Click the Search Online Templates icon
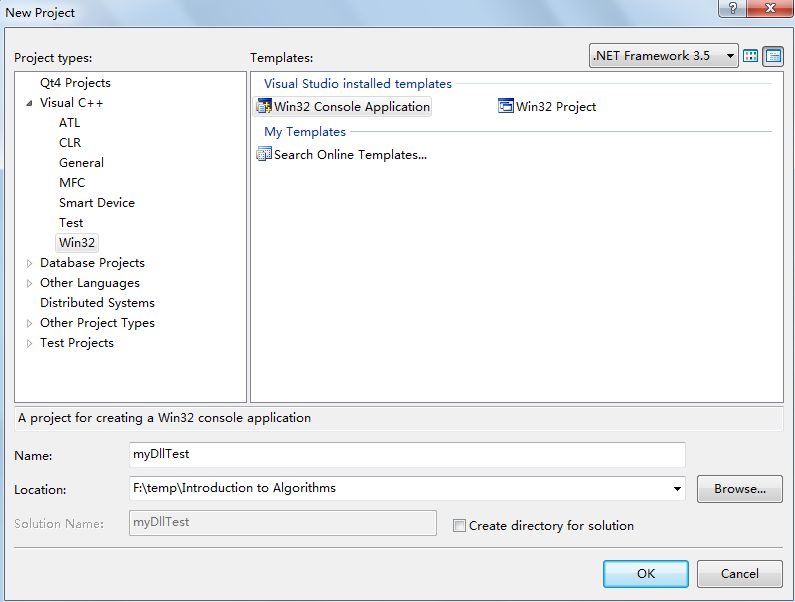The width and height of the screenshot is (795, 602). 264,154
